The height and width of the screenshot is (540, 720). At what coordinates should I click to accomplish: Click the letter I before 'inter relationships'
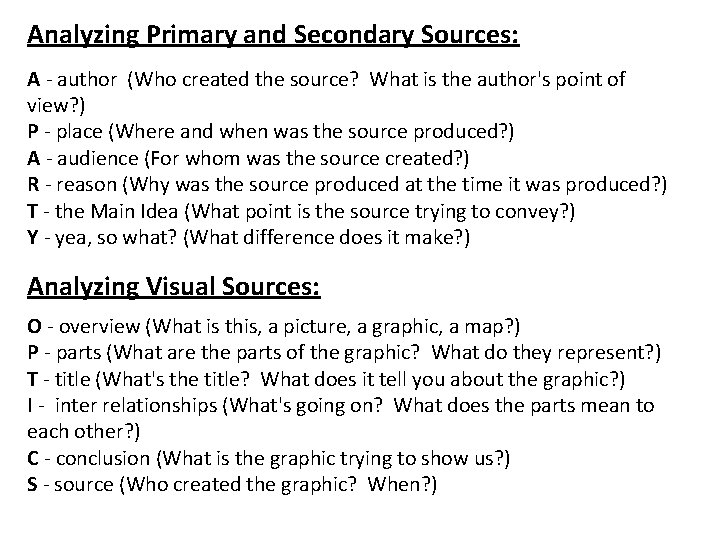30,405
